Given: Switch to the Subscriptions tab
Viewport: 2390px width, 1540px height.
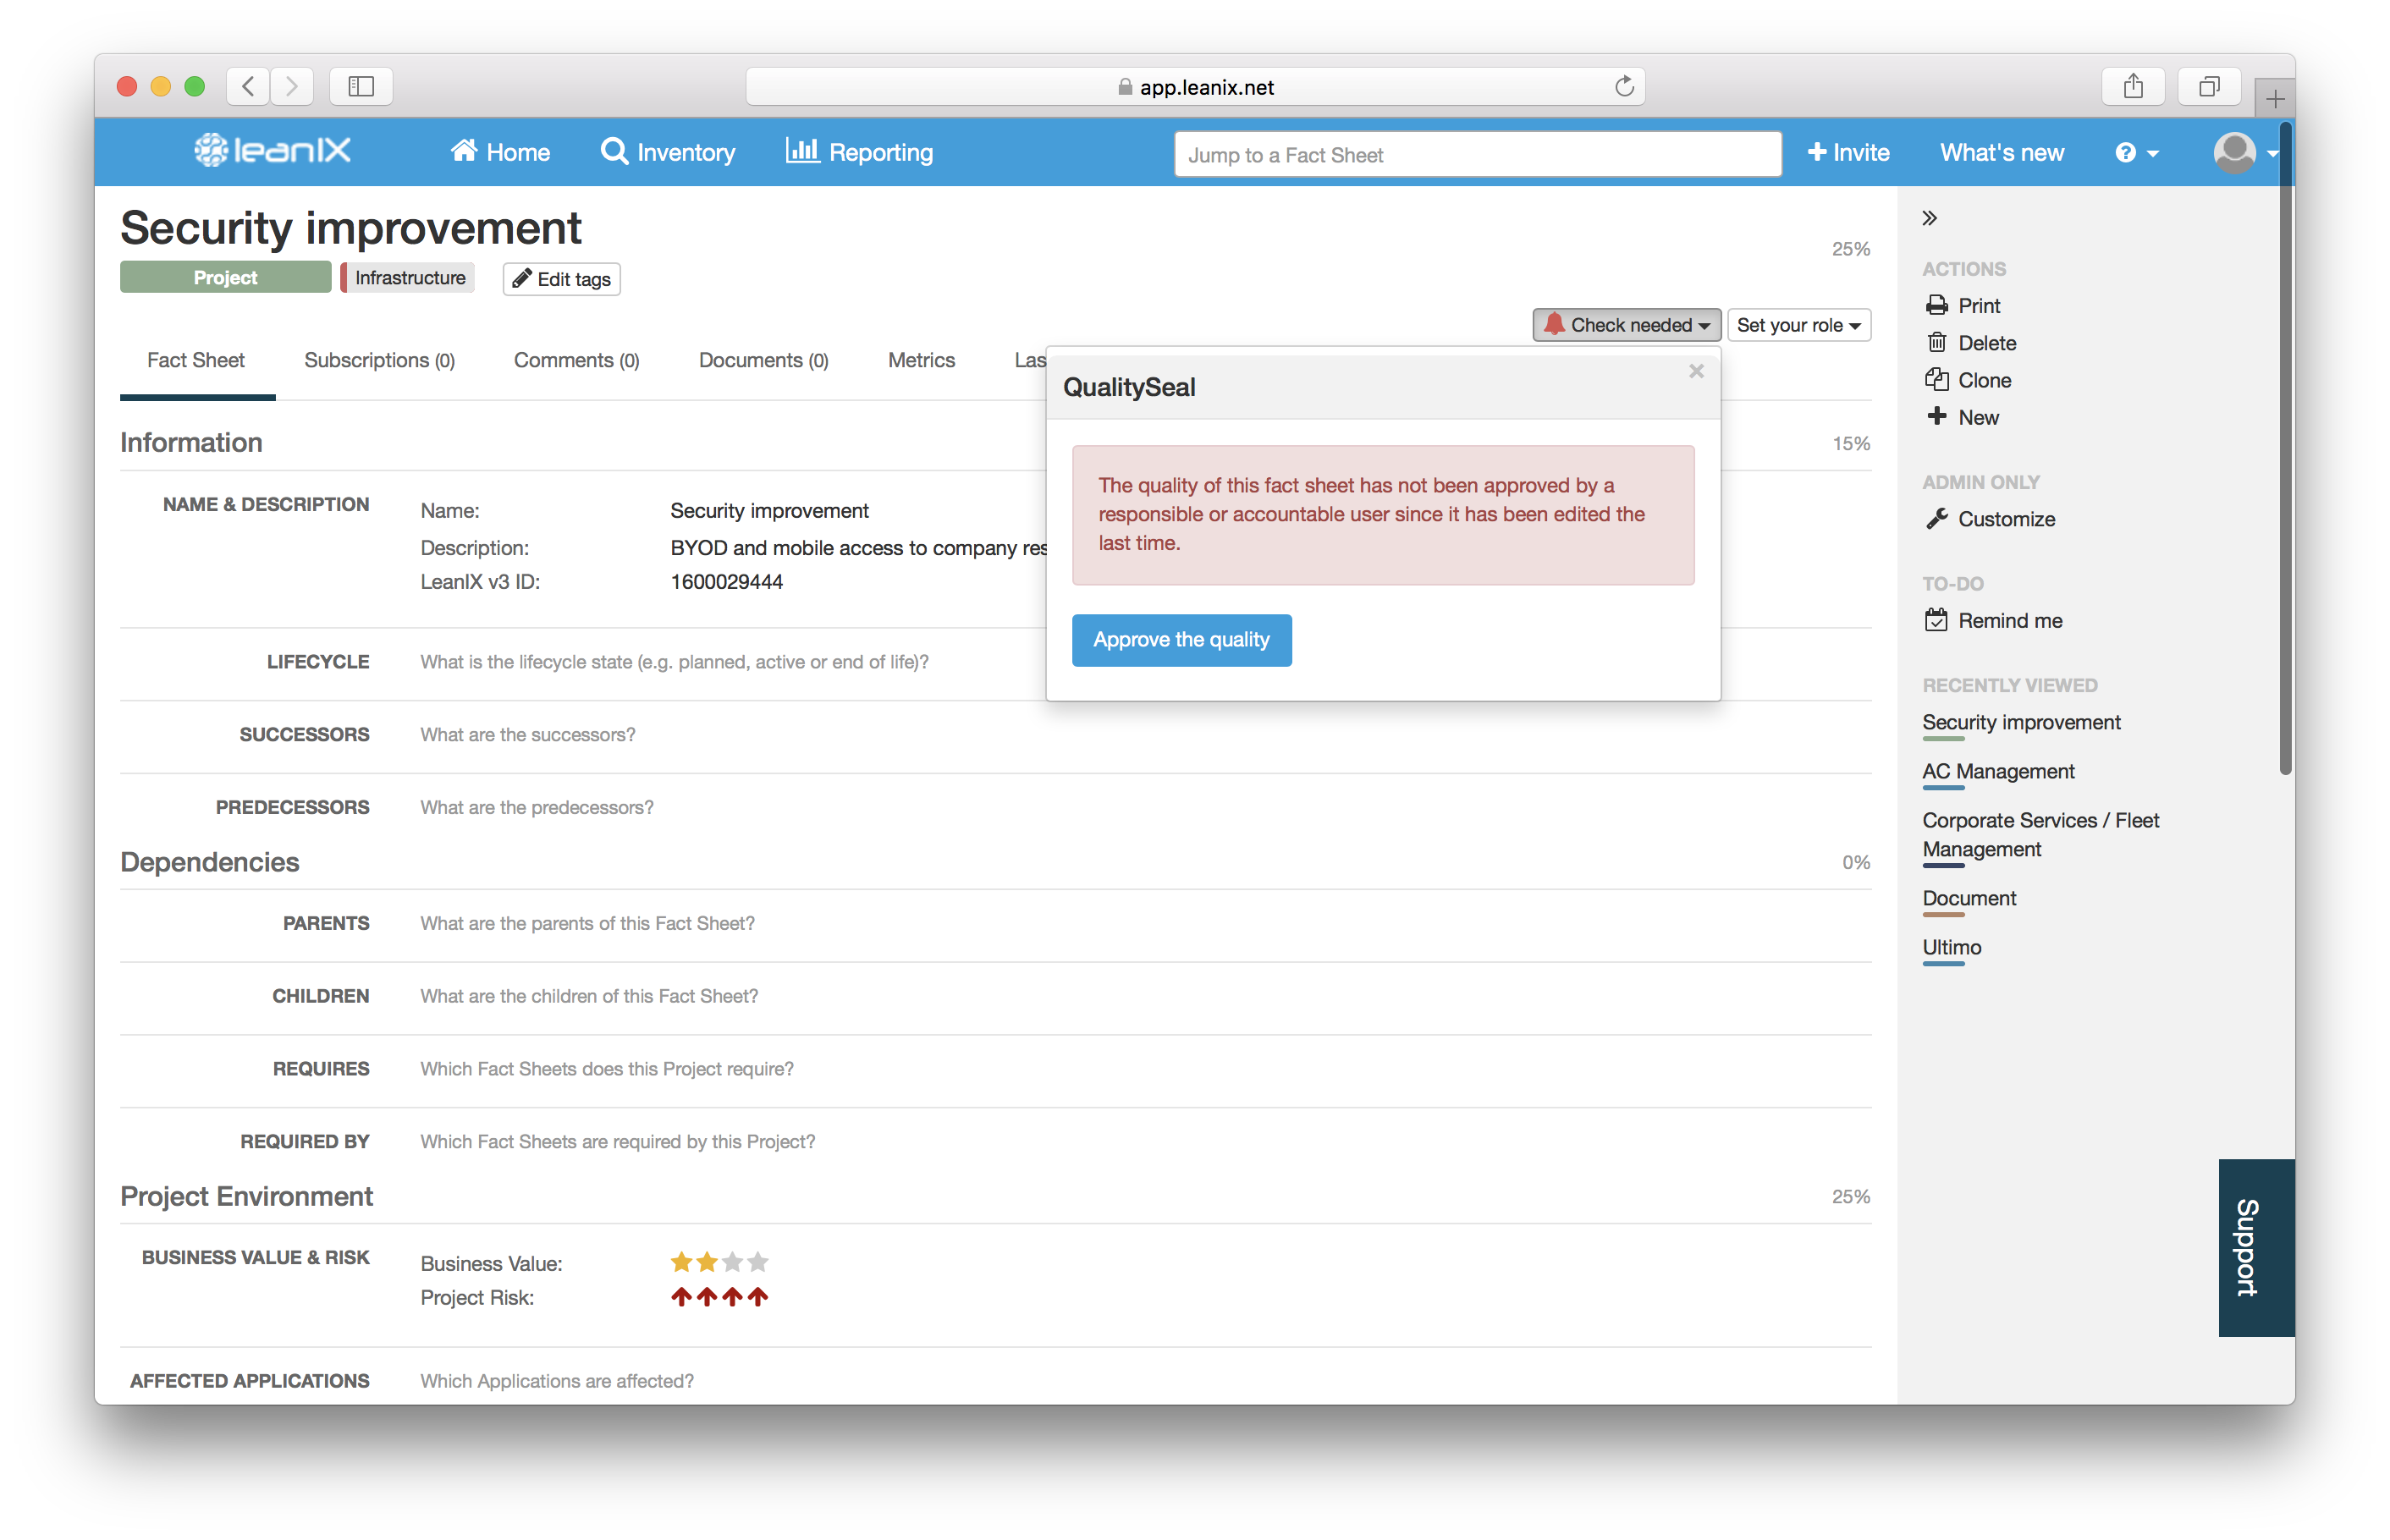Looking at the screenshot, I should click(x=379, y=360).
